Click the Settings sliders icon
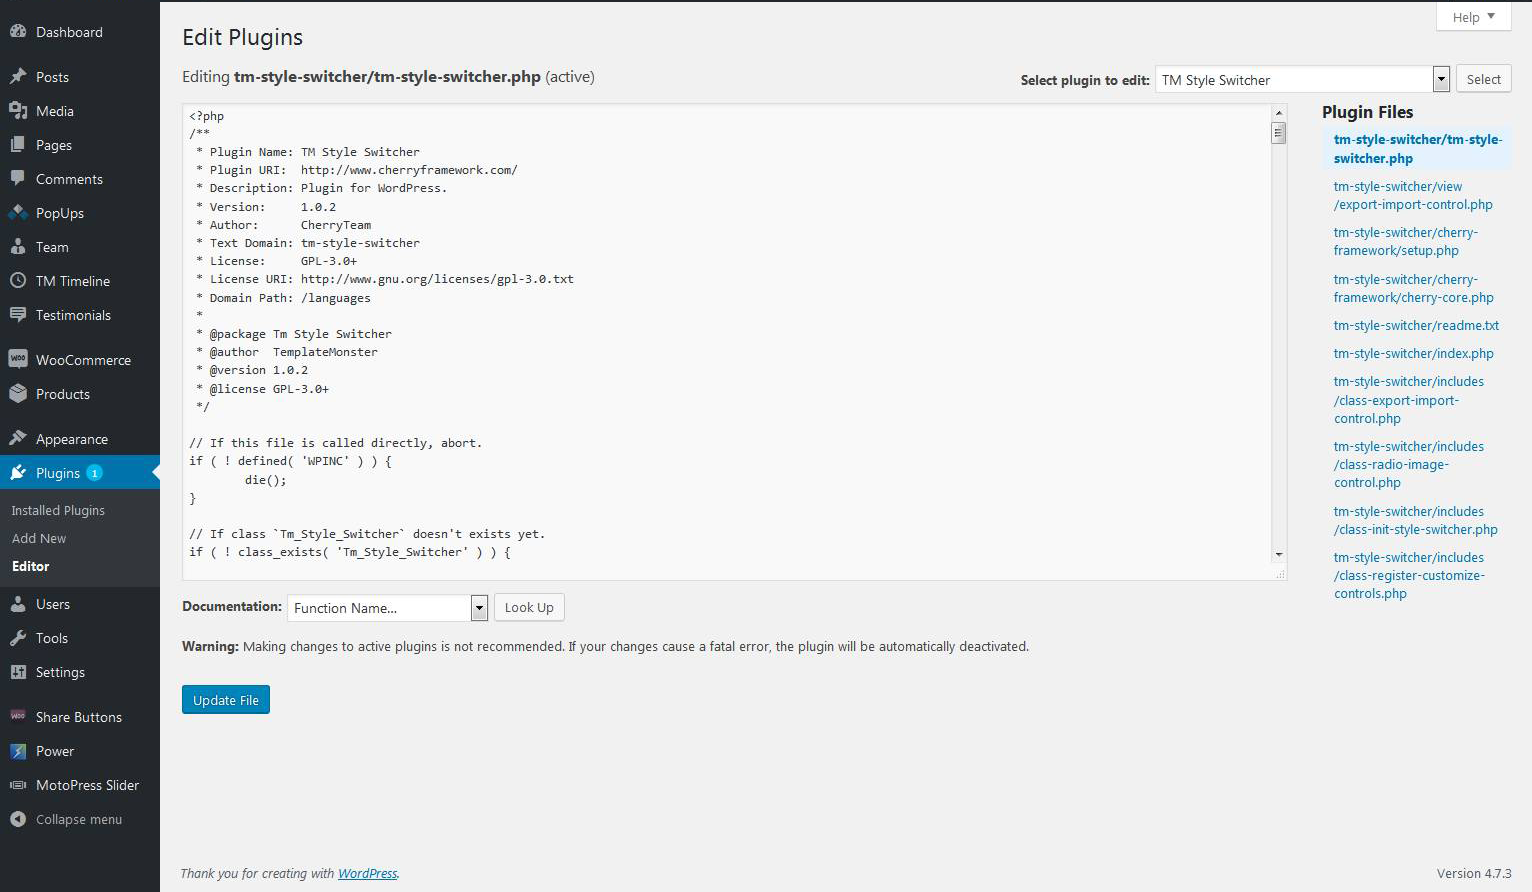The width and height of the screenshot is (1532, 892). pos(18,672)
